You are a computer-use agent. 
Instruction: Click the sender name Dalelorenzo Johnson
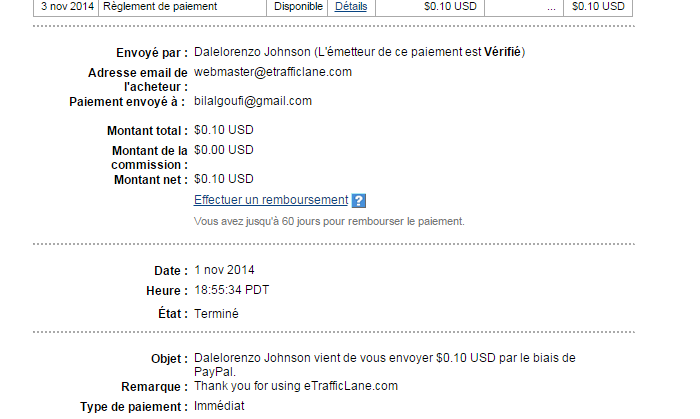tap(252, 52)
